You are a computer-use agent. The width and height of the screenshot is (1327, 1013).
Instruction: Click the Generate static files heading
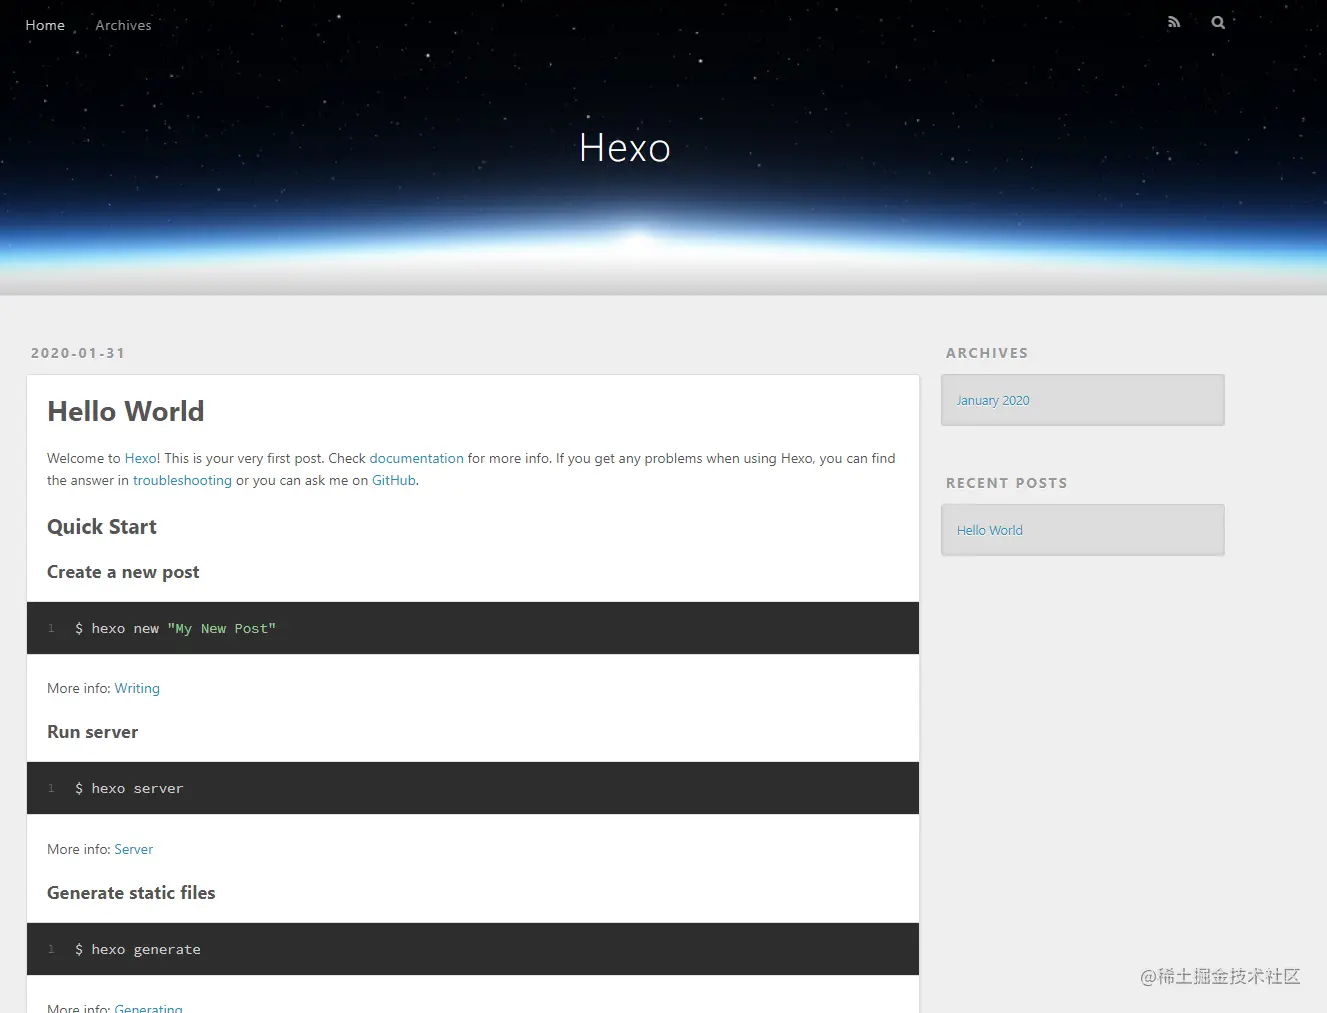pos(131,893)
